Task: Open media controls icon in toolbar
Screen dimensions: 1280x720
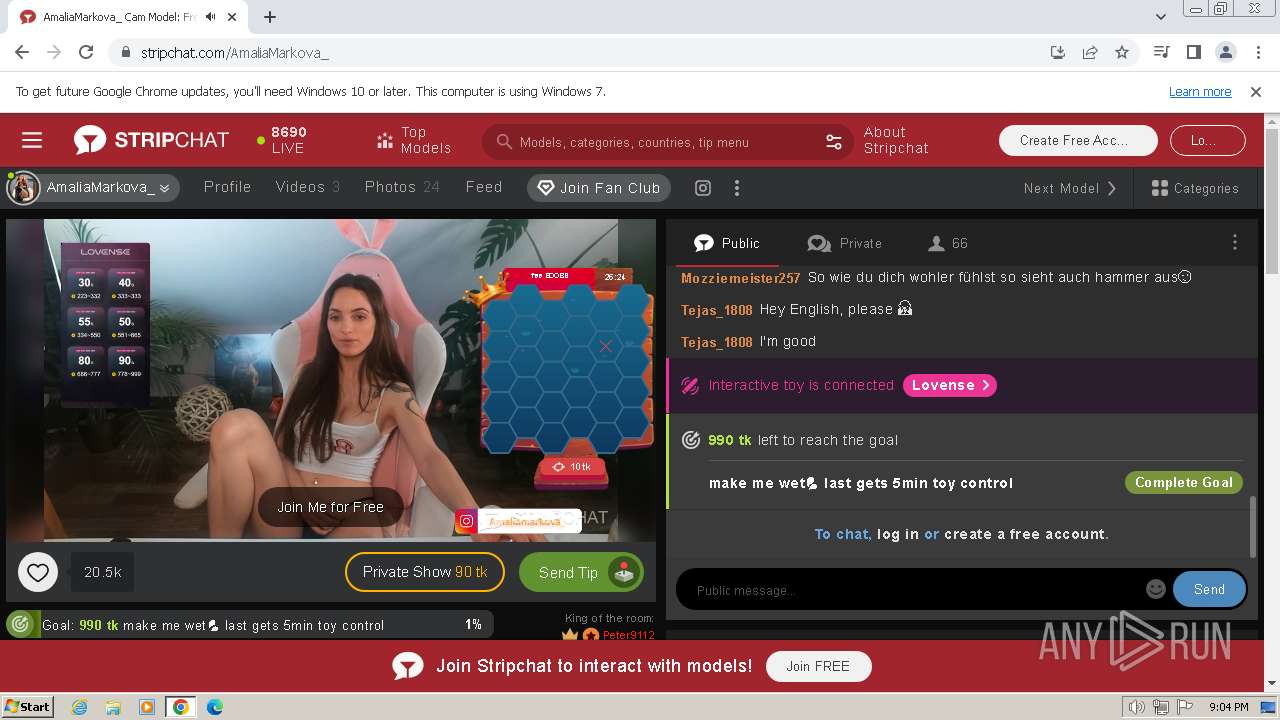Action: tap(1161, 52)
